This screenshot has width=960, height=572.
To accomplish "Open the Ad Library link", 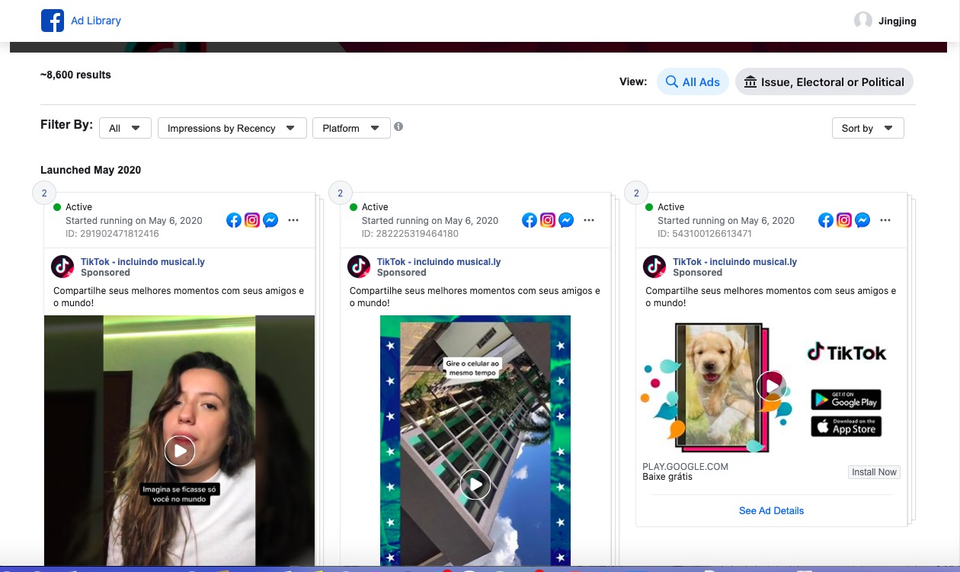I will coord(96,20).
